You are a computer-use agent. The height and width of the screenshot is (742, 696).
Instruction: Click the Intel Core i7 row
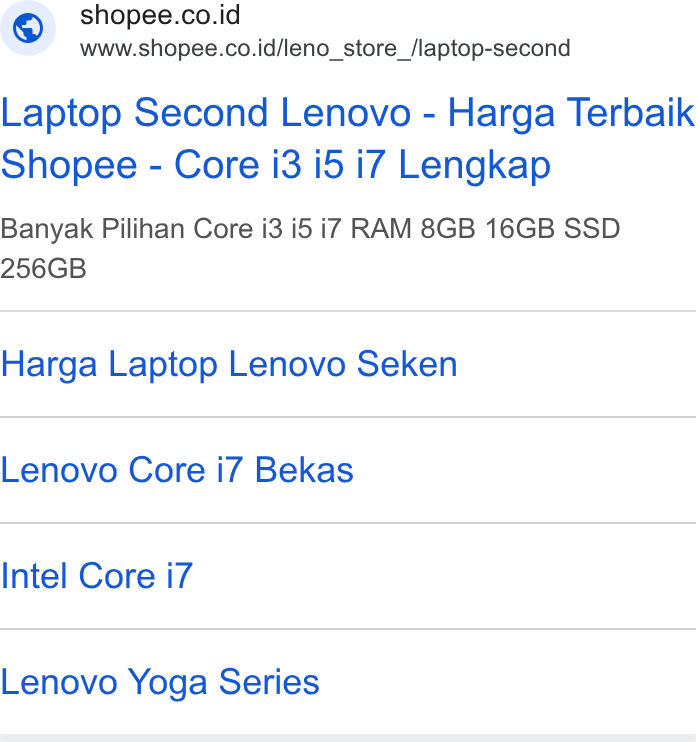point(348,576)
